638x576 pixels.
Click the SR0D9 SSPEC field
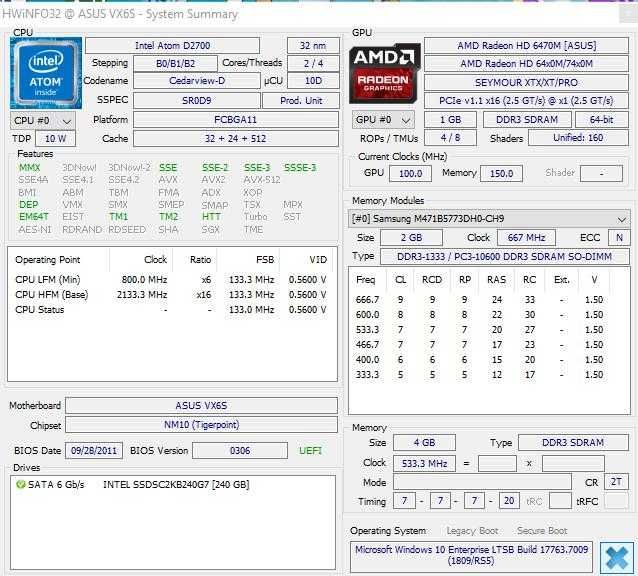pyautogui.click(x=197, y=100)
